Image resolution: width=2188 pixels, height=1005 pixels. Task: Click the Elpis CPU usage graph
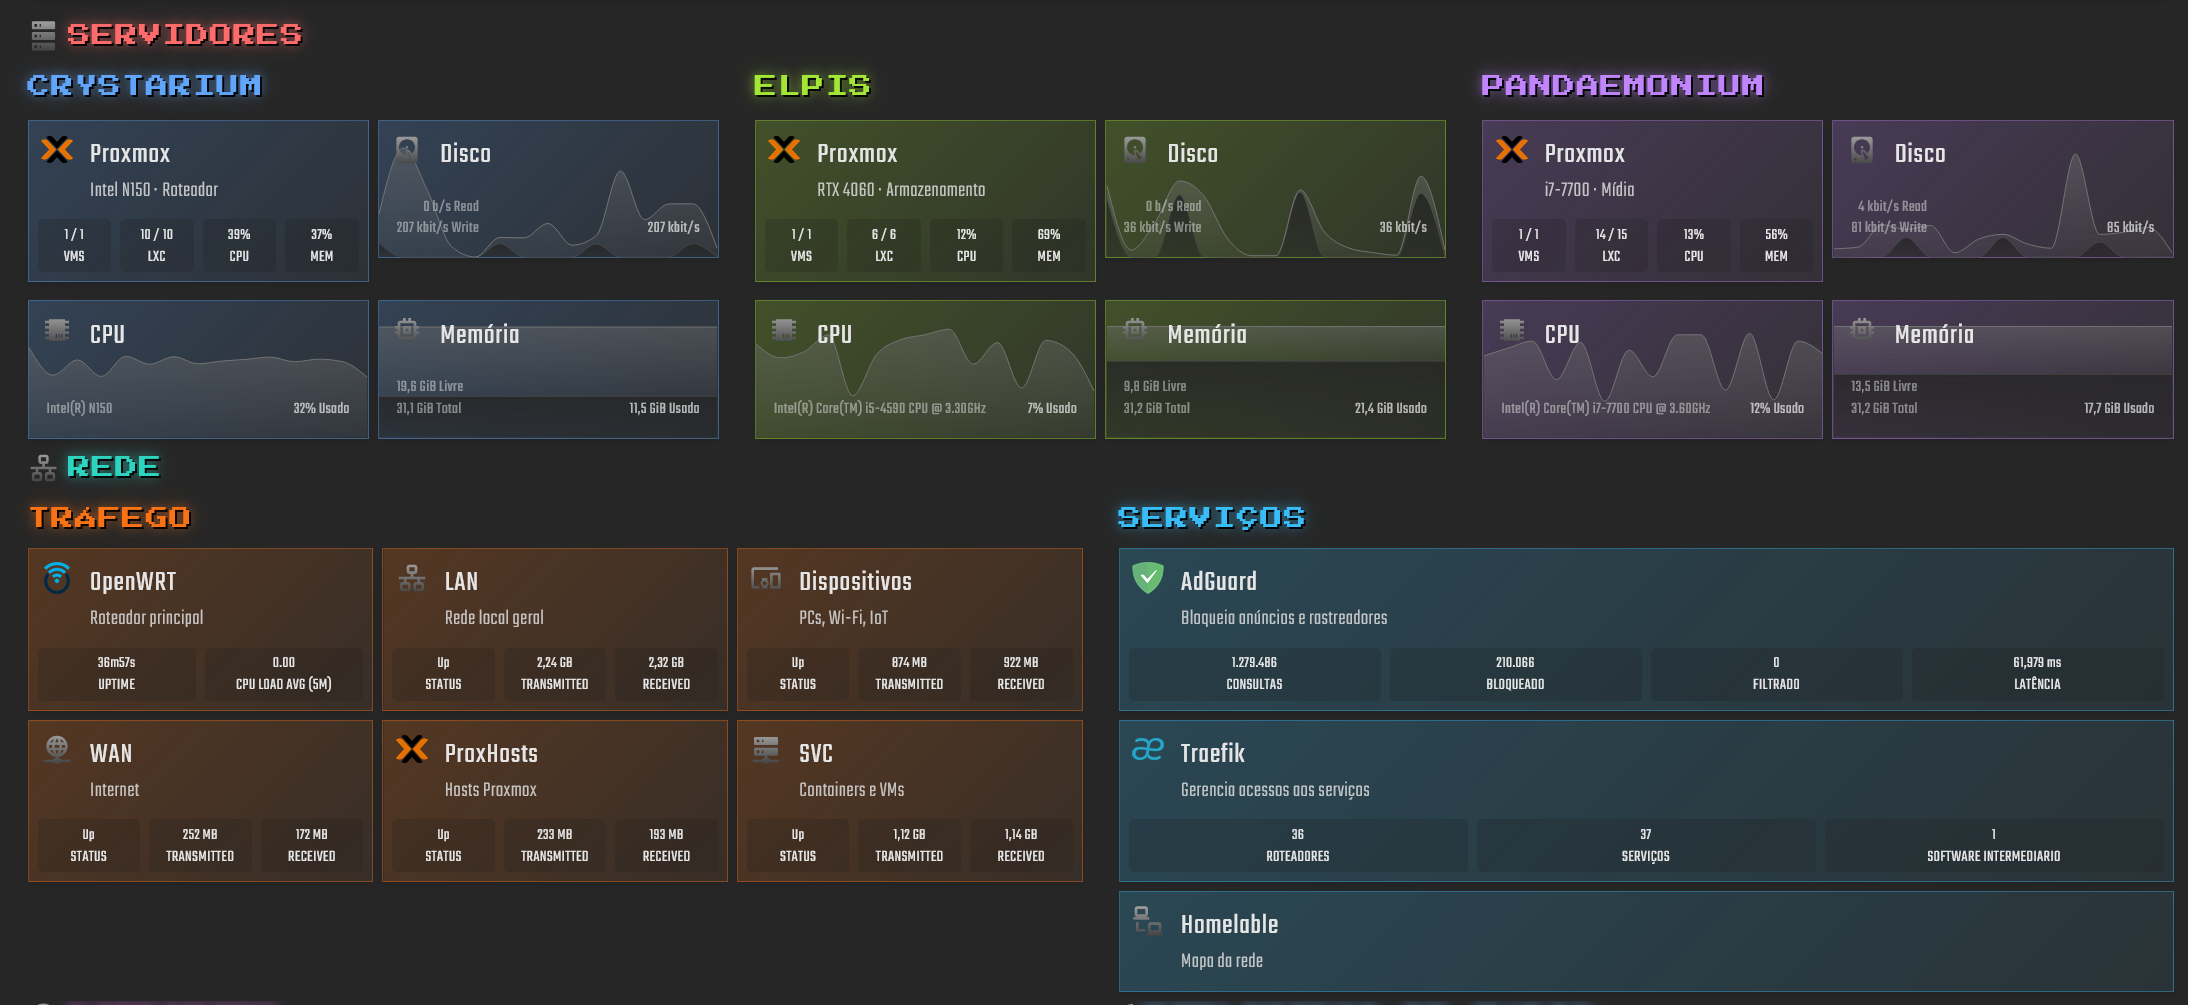pos(925,369)
